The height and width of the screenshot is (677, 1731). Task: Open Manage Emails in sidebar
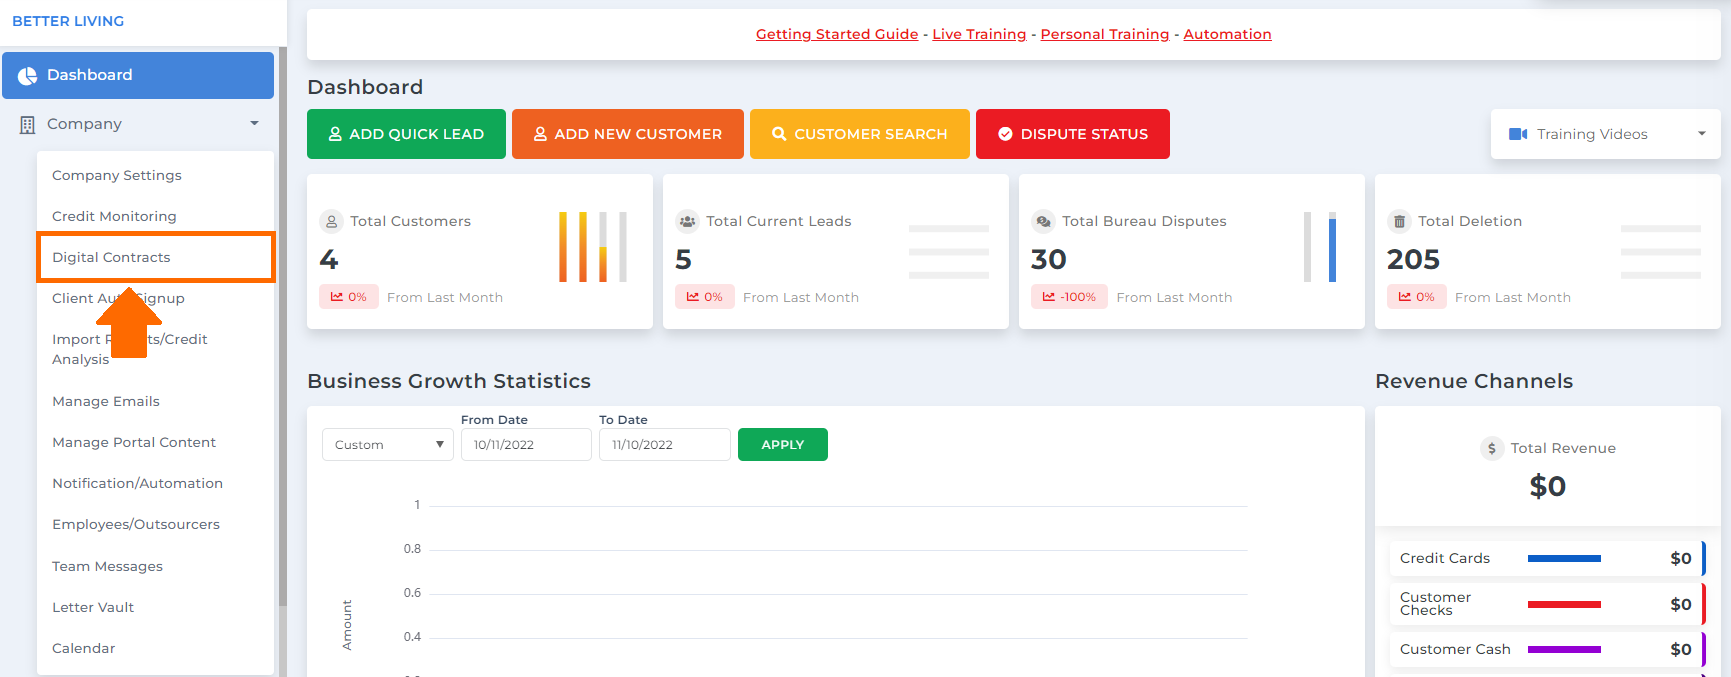(x=106, y=401)
